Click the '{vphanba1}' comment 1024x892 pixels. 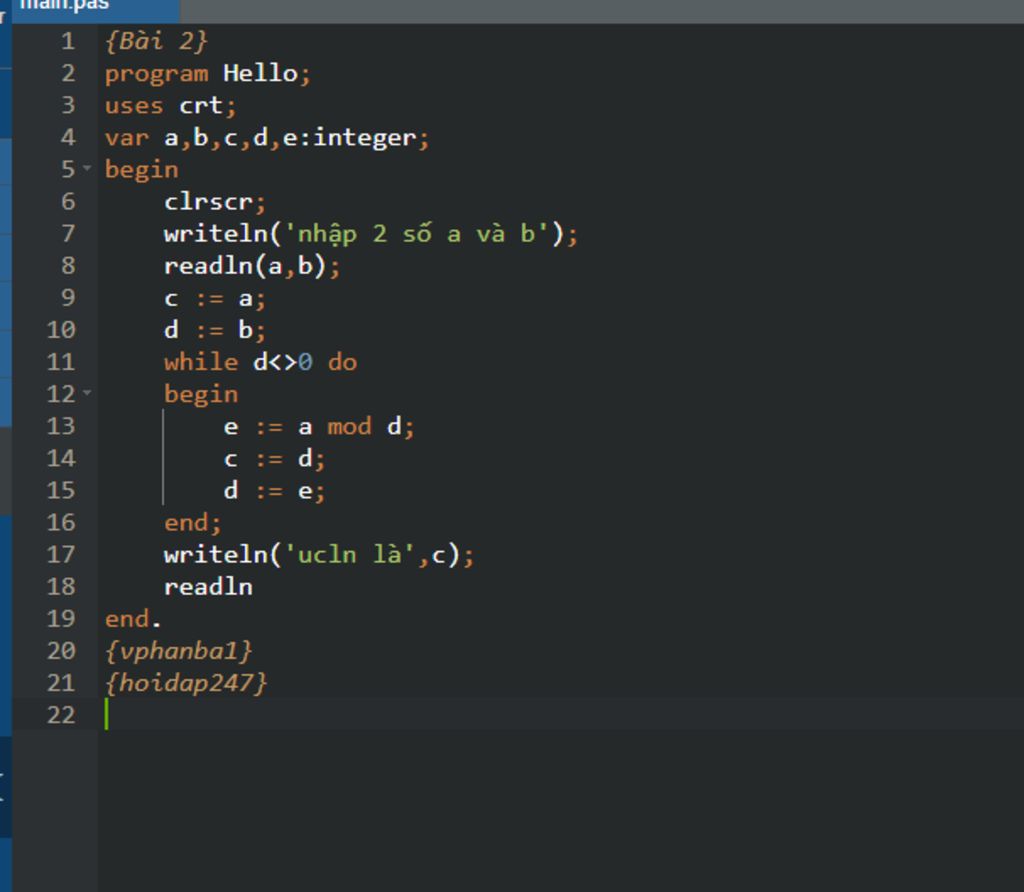[178, 651]
